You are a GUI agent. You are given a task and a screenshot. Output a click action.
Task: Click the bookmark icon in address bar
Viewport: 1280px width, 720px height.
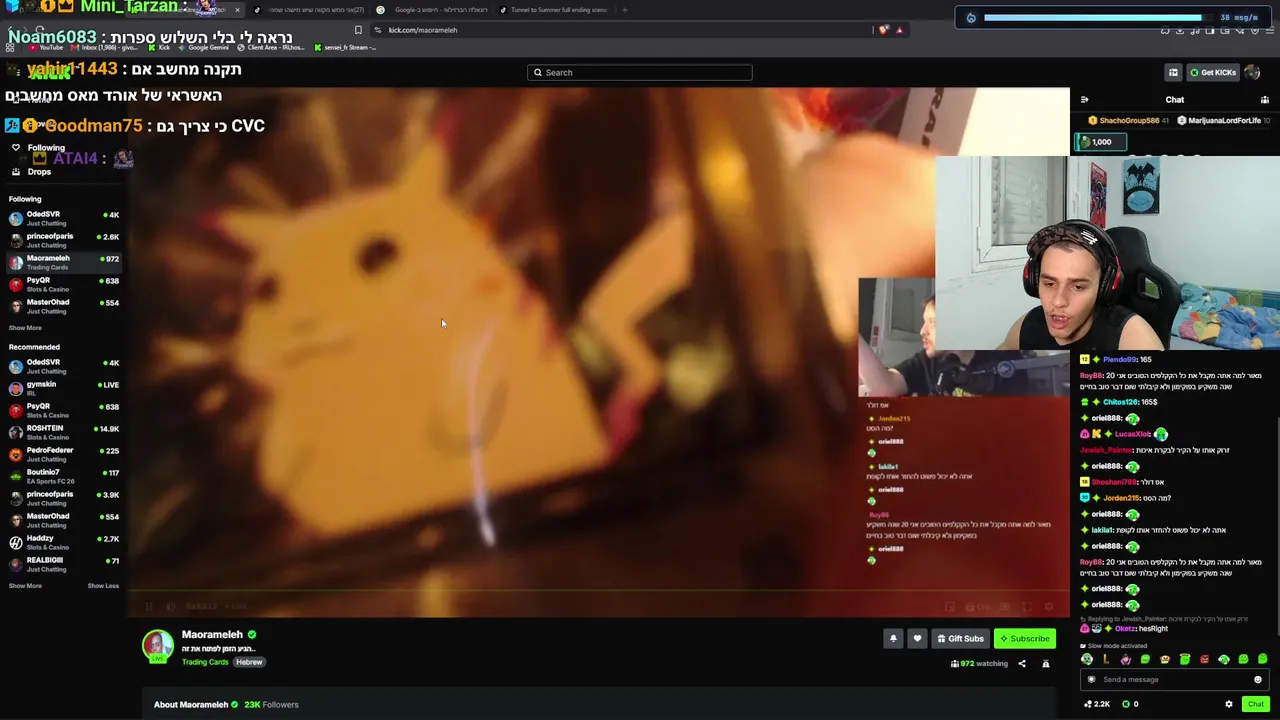(358, 30)
